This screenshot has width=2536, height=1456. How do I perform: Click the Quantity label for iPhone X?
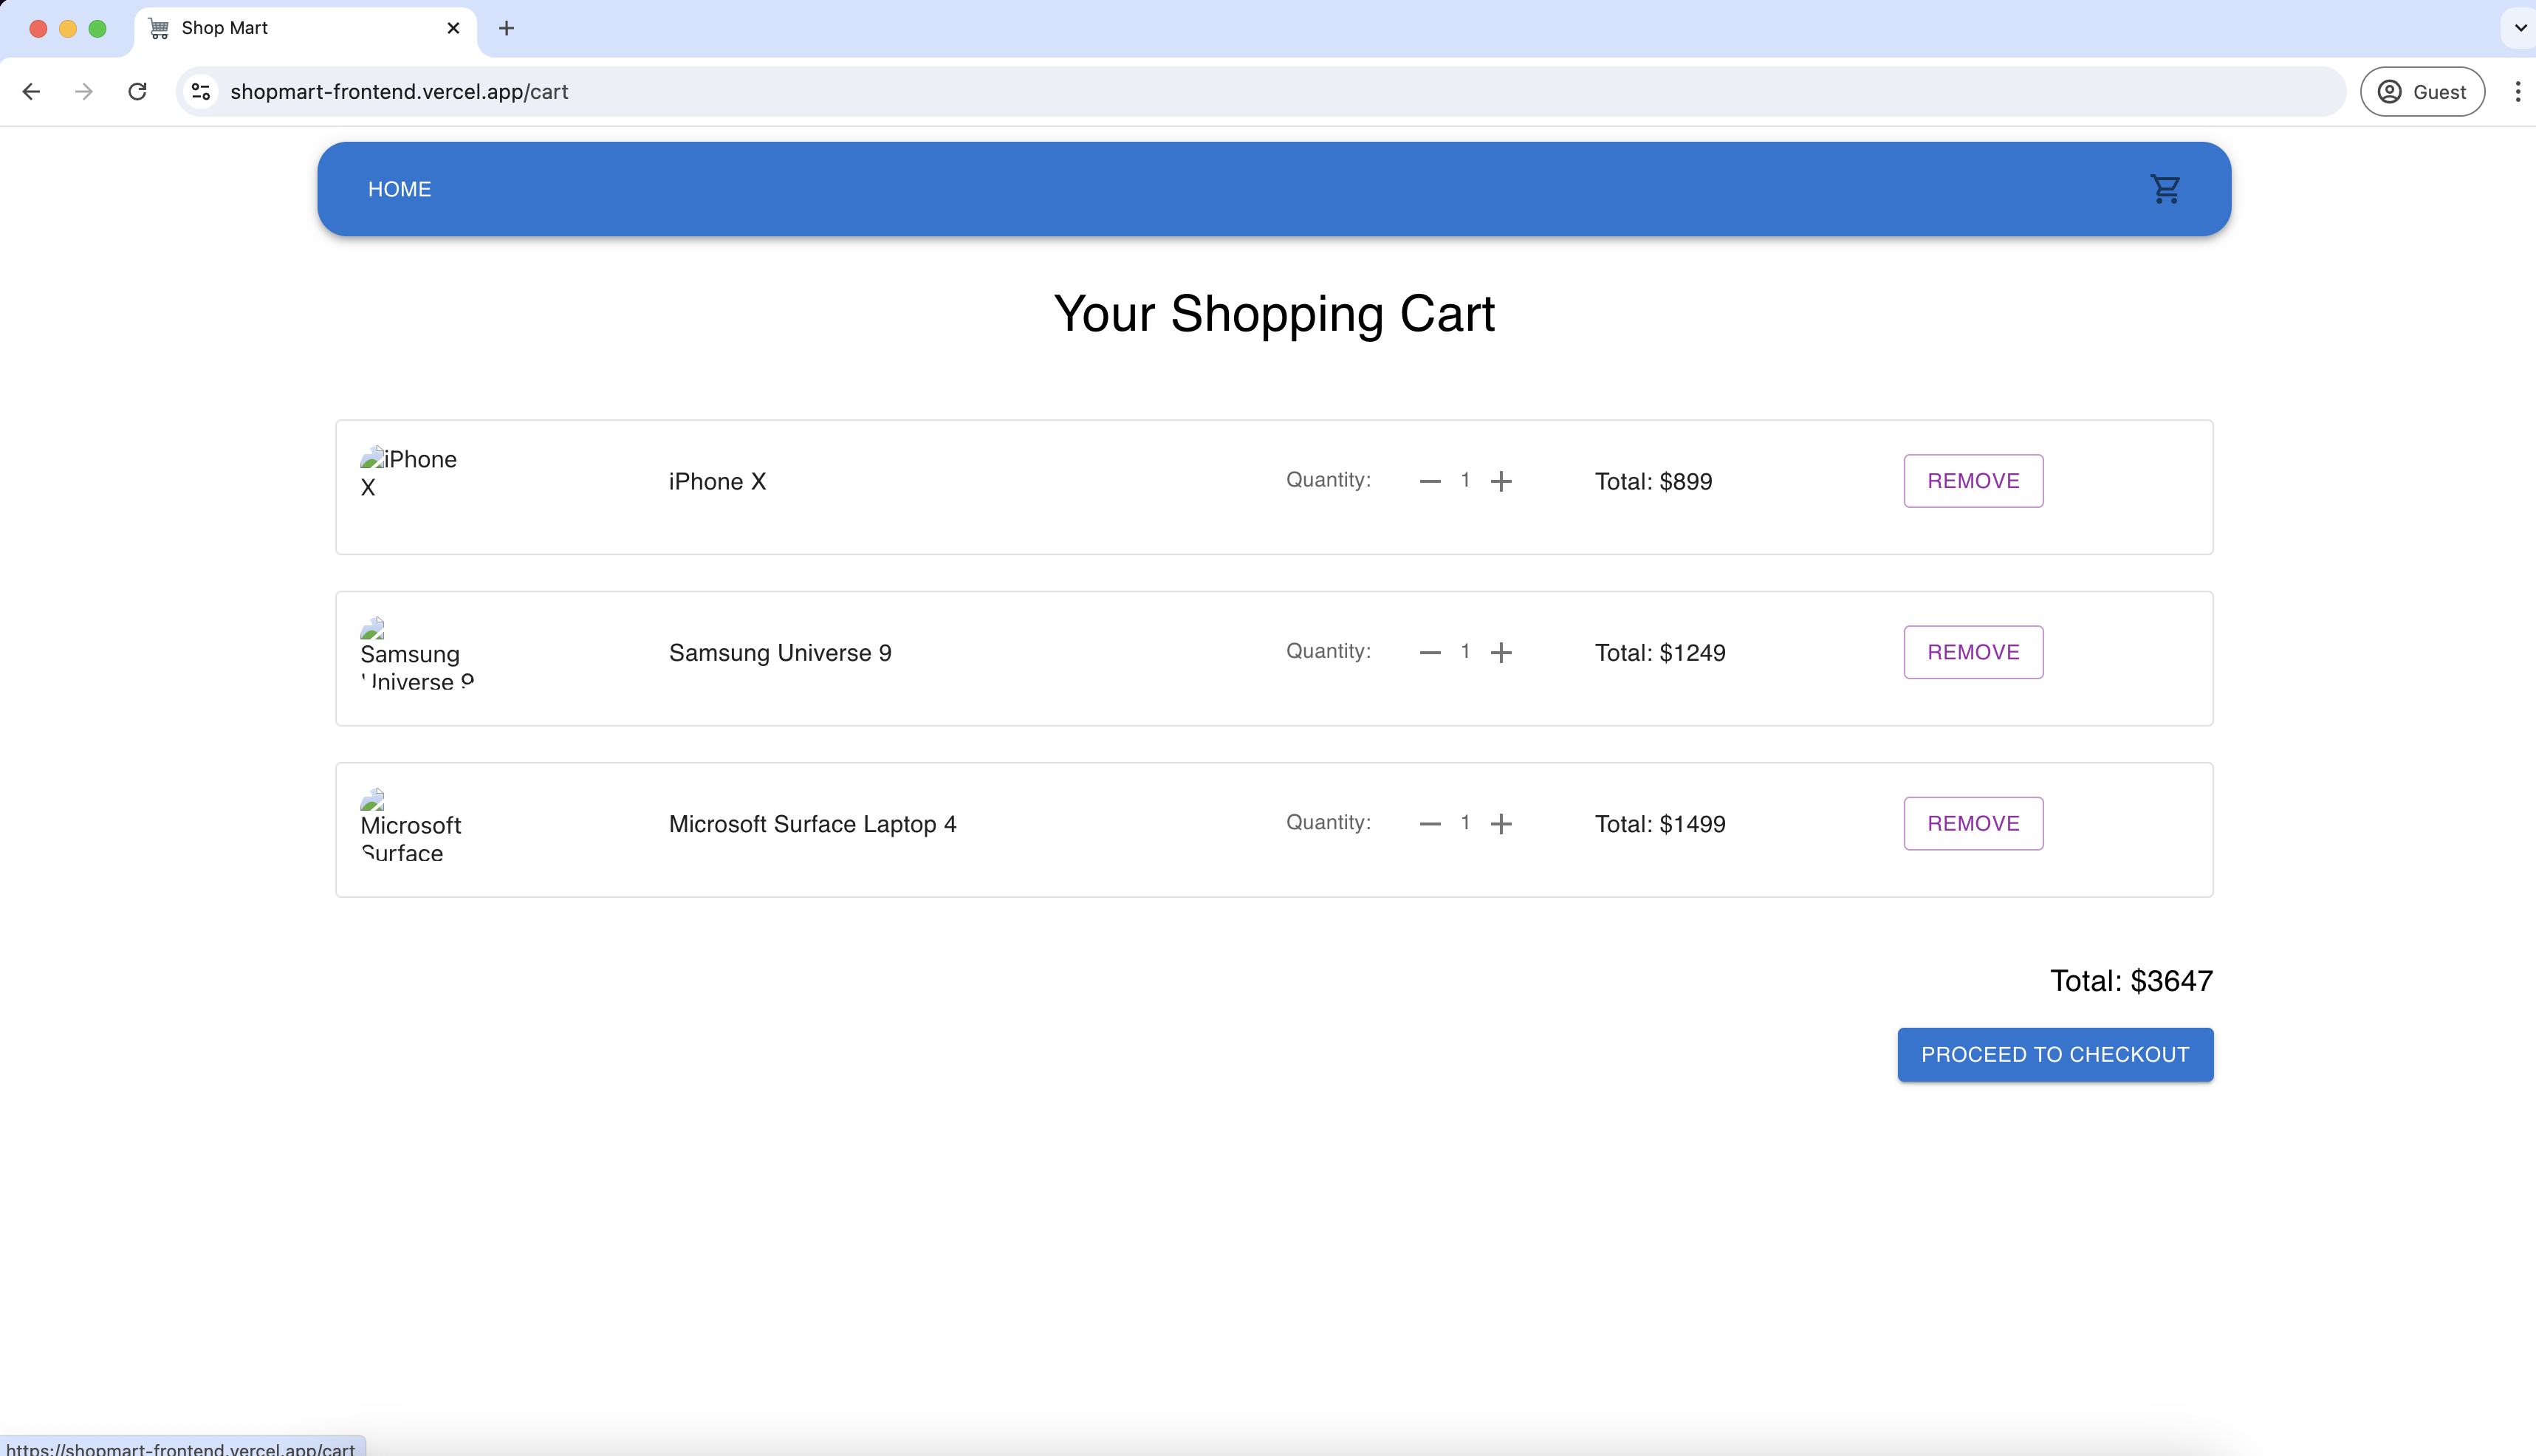tap(1328, 480)
